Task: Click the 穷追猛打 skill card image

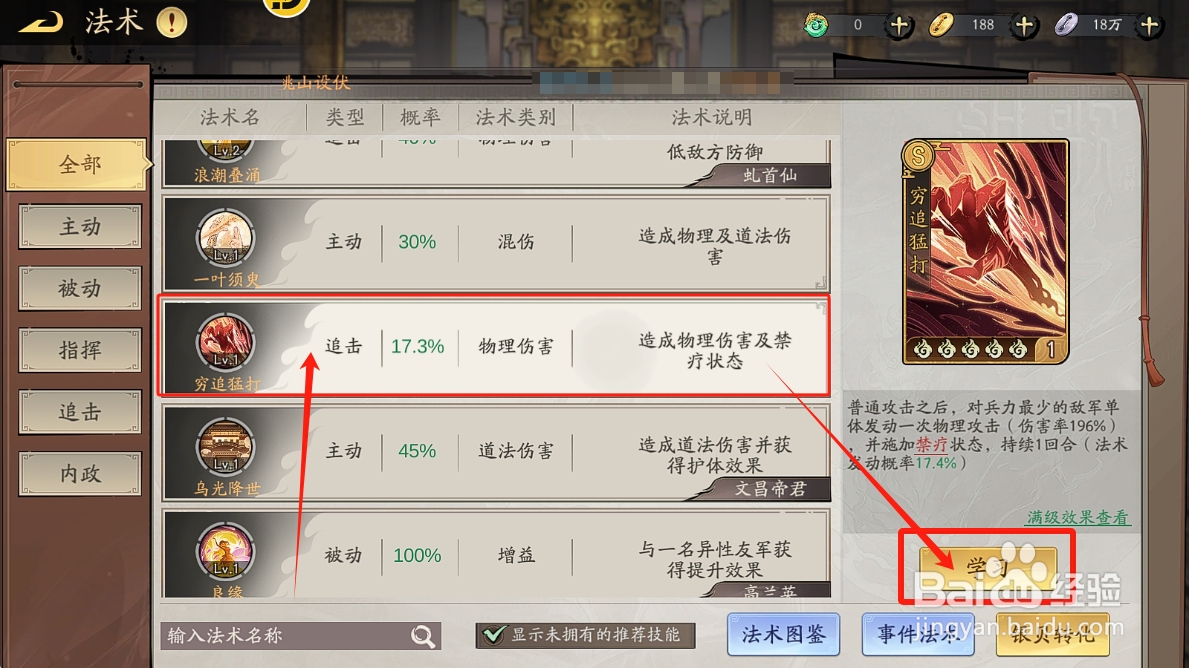Action: (985, 252)
